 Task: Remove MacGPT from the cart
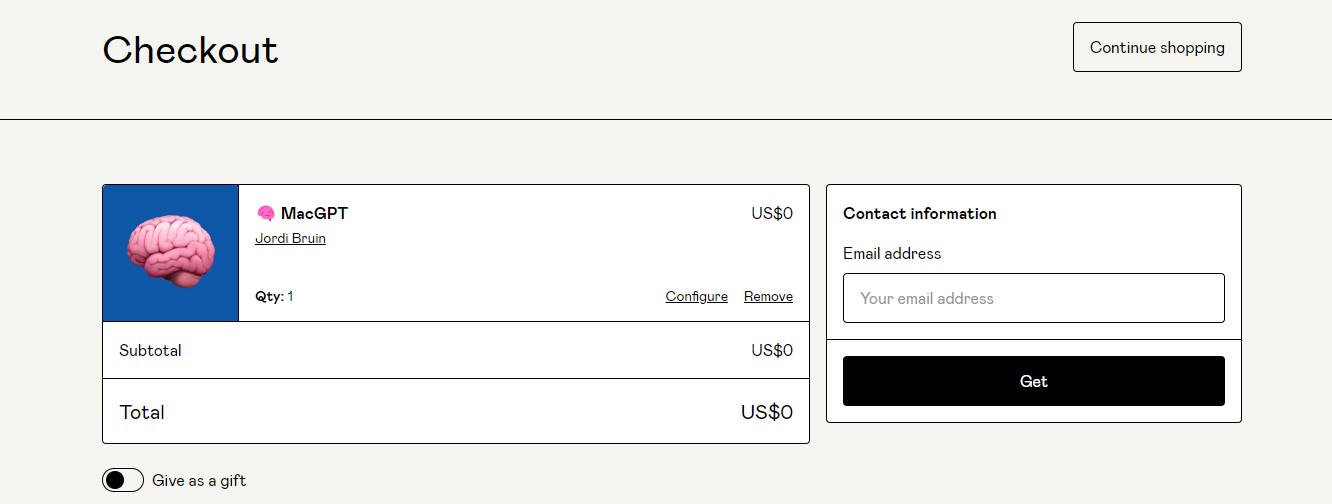point(768,297)
